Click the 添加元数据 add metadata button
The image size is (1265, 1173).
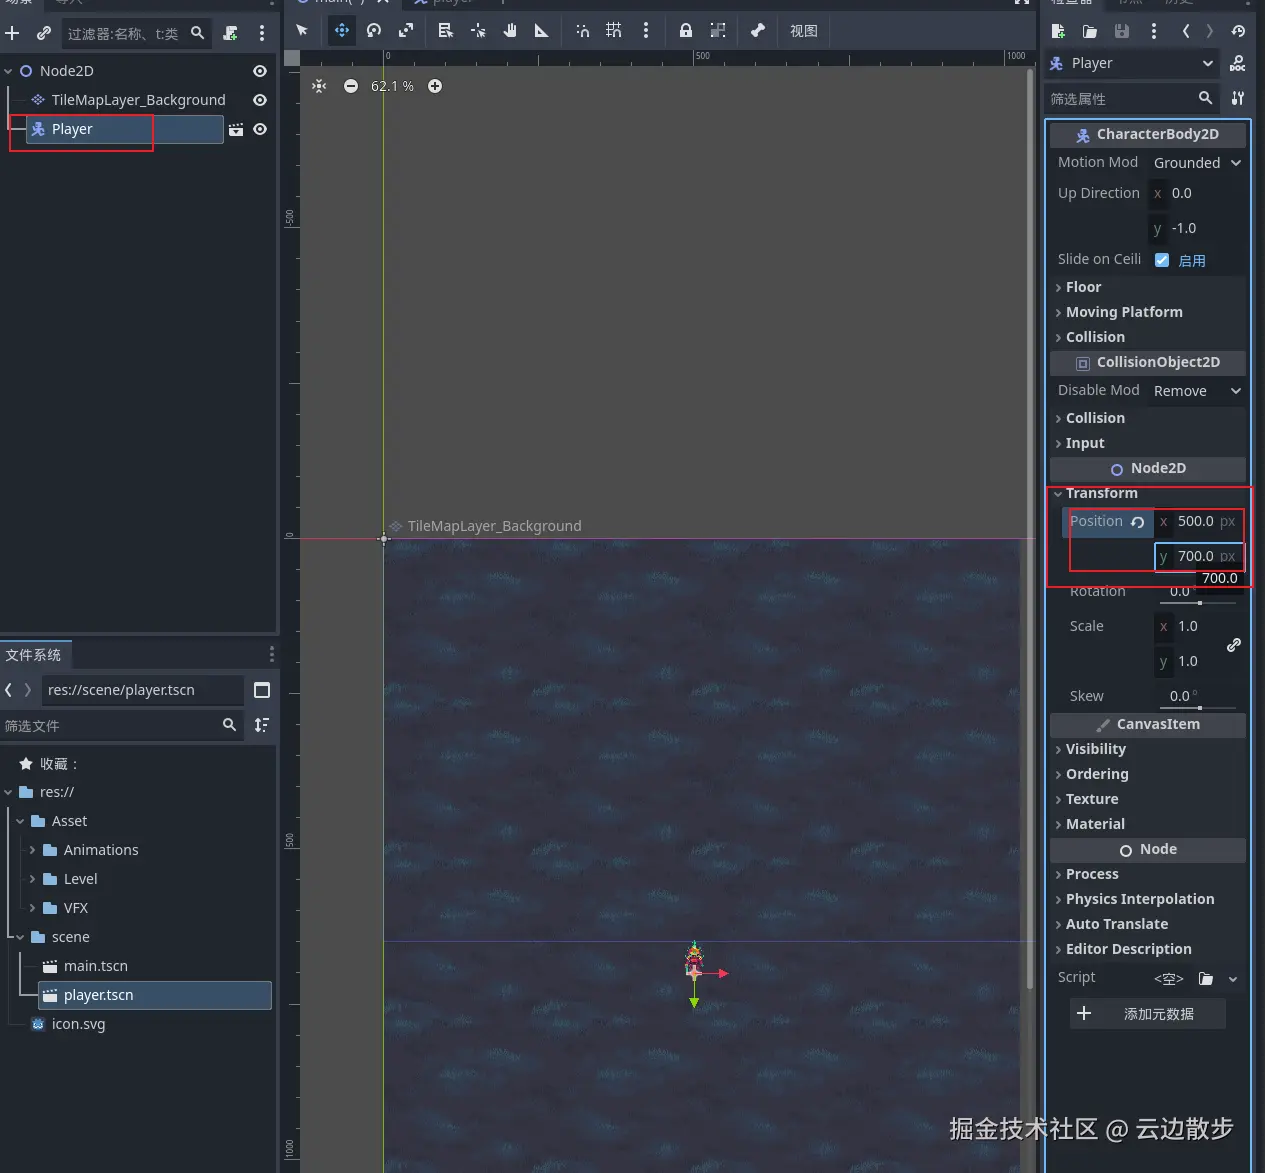[x=1148, y=1014]
